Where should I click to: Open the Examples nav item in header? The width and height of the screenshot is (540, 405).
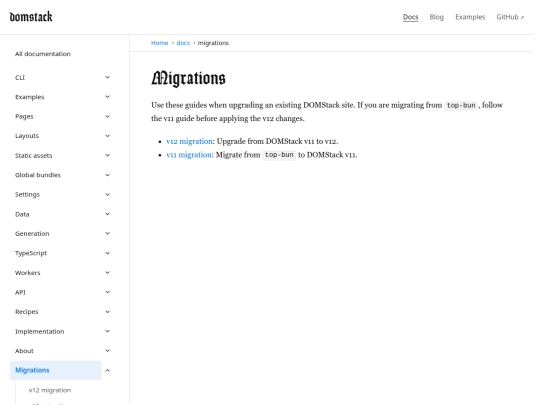click(x=470, y=17)
